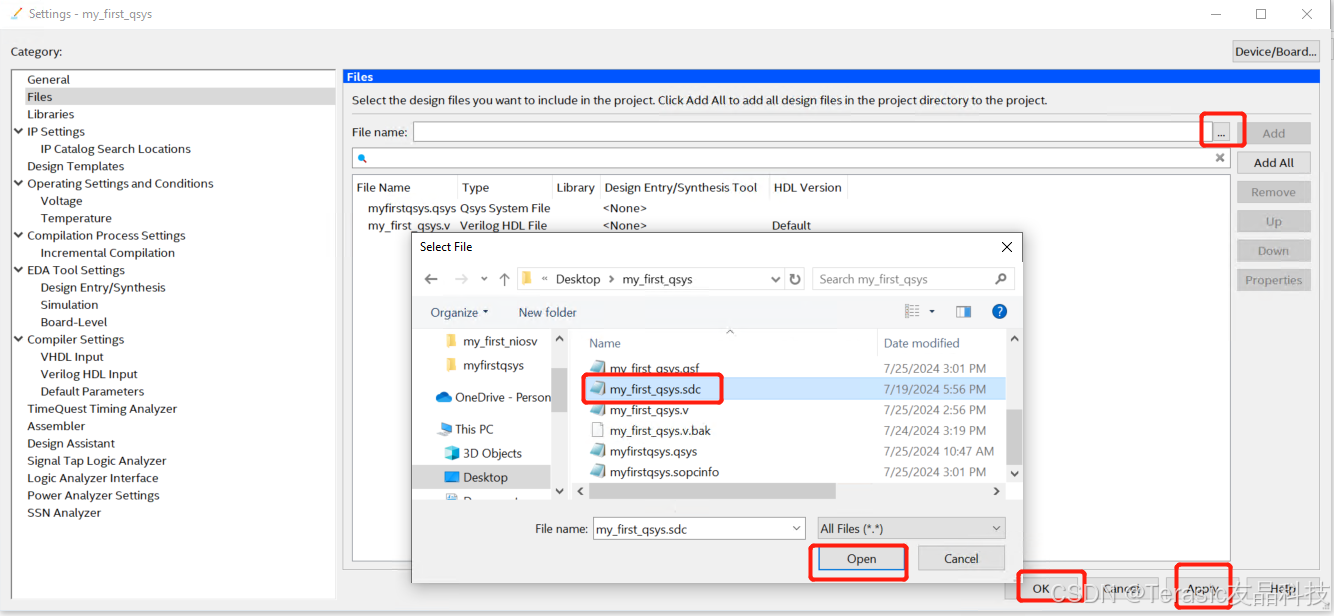Open the All Files (*.*) filter dropdown

click(996, 529)
